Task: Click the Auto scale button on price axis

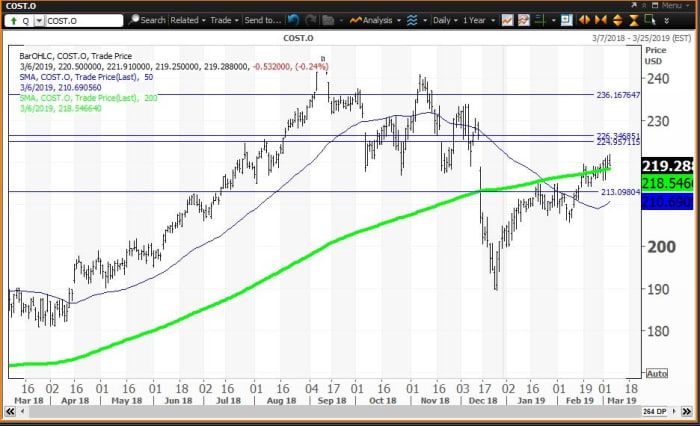Action: click(657, 373)
